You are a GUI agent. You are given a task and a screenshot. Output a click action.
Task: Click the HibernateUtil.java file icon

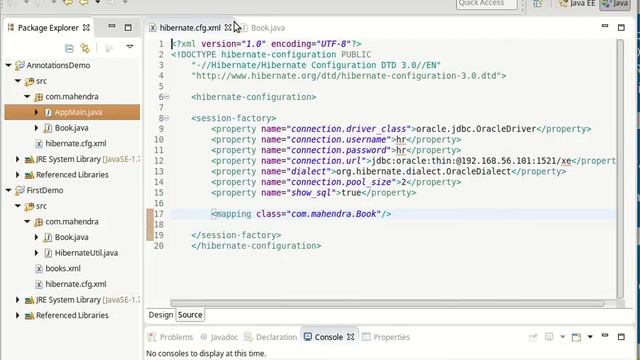48,253
